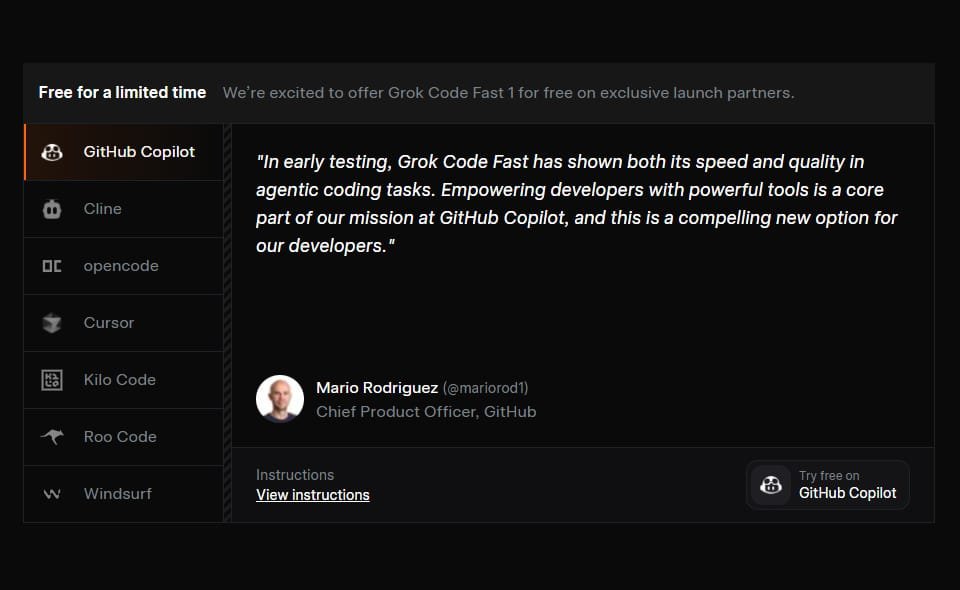Open the Roo Code tab
The height and width of the screenshot is (590, 960).
[124, 437]
